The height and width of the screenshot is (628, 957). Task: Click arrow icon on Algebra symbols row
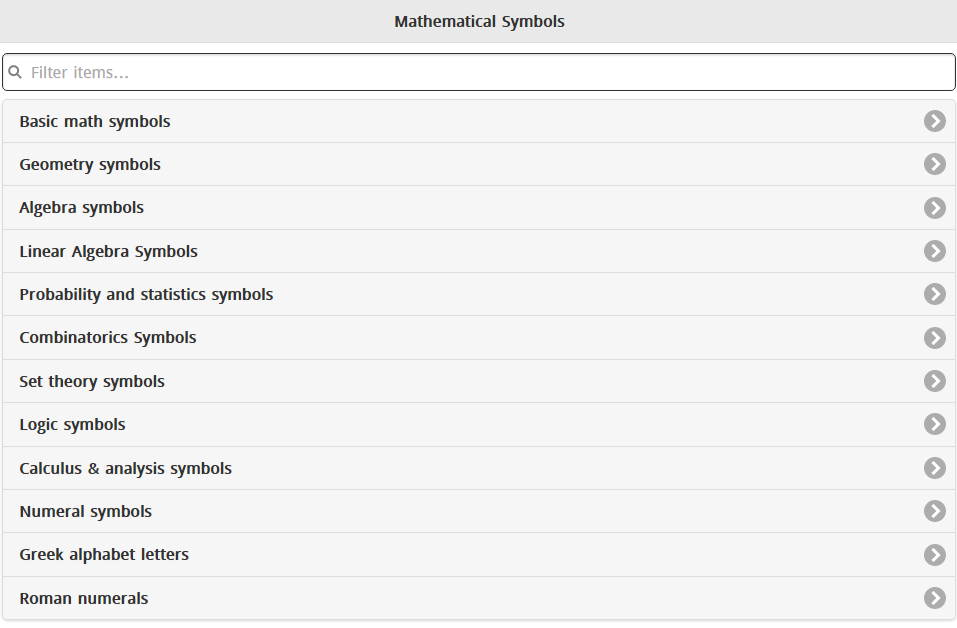[934, 208]
